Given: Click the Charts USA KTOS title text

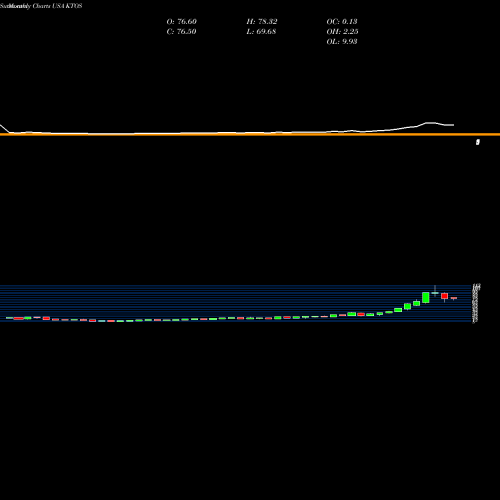Looking at the screenshot, I should [x=57, y=6].
